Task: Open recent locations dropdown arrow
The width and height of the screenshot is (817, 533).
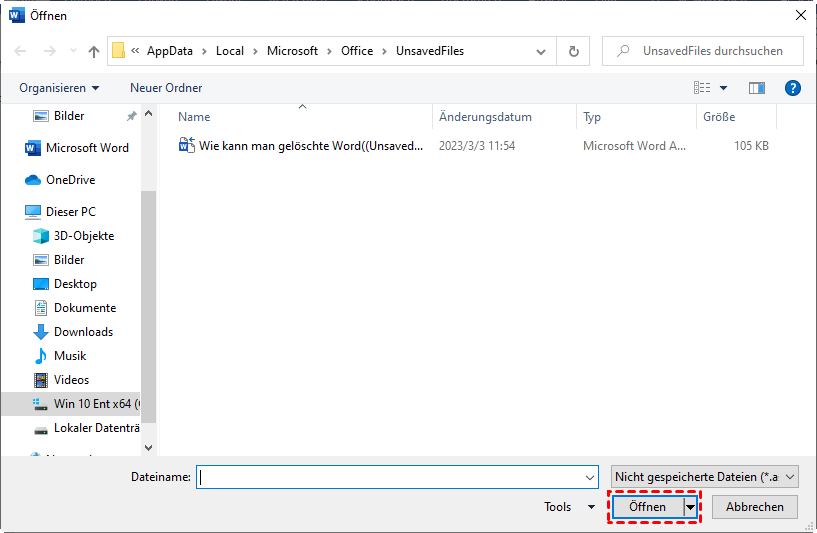Action: pos(73,51)
